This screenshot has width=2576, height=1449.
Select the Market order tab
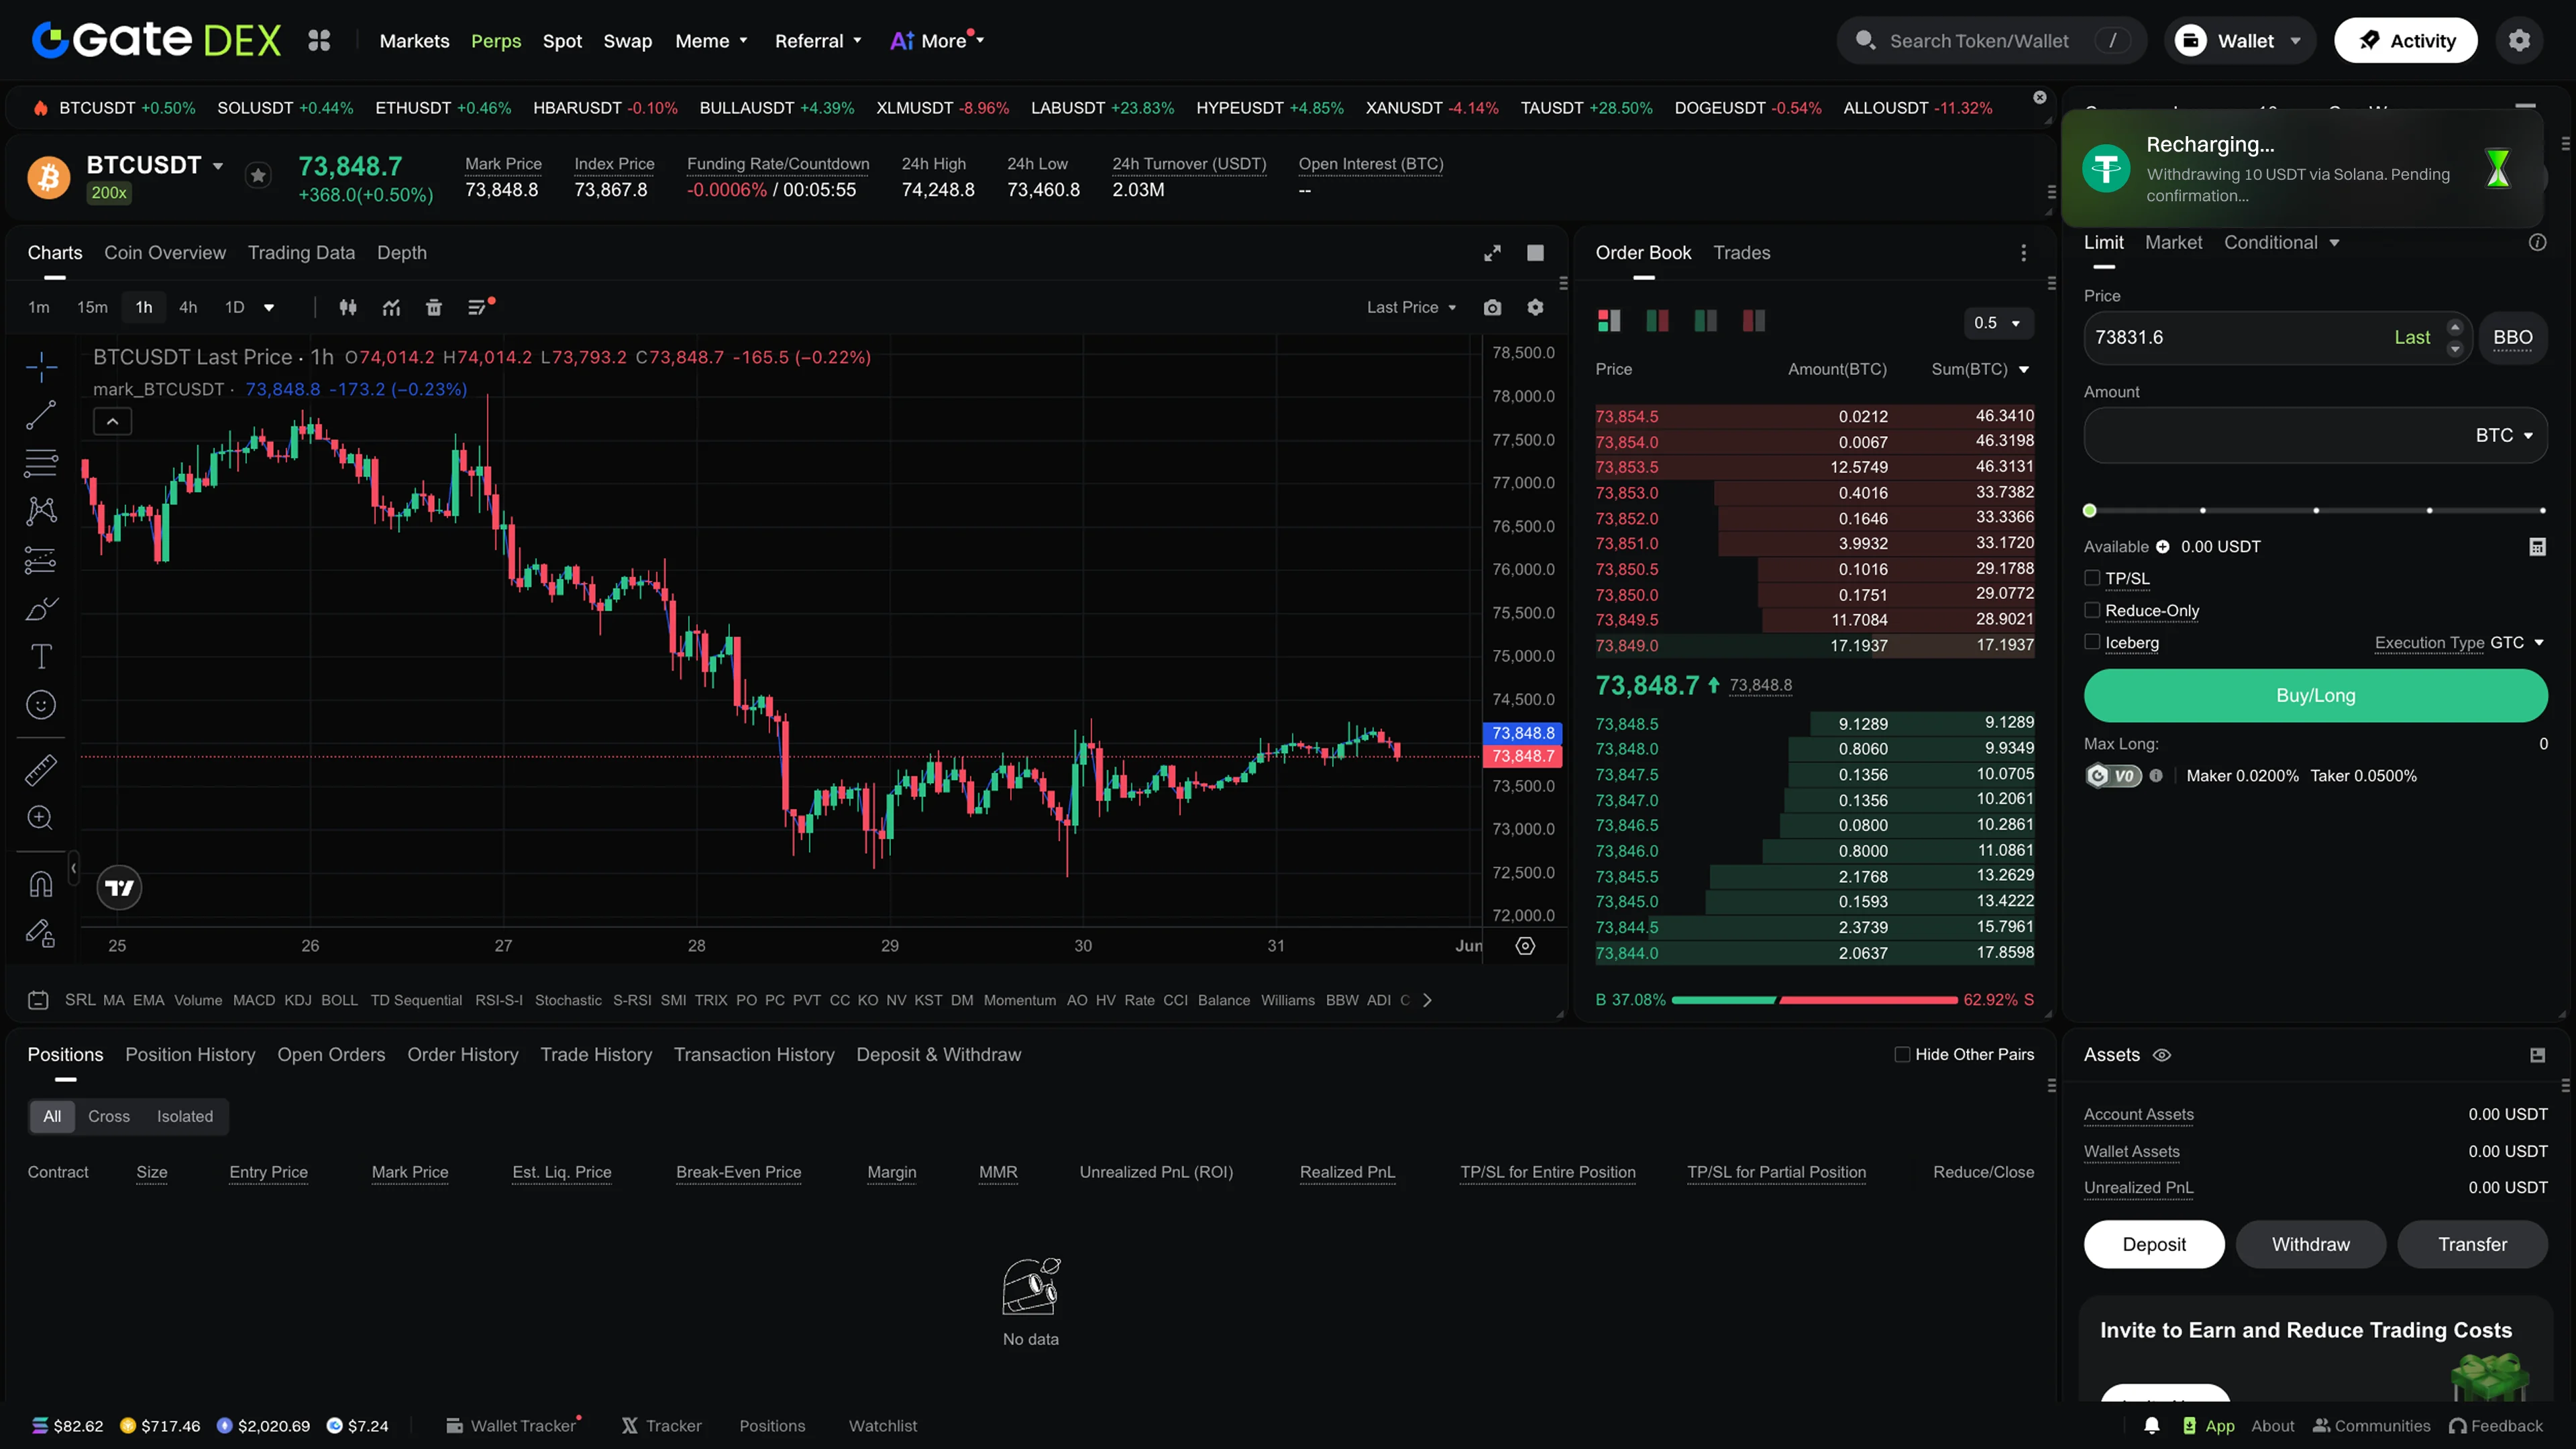2173,243
